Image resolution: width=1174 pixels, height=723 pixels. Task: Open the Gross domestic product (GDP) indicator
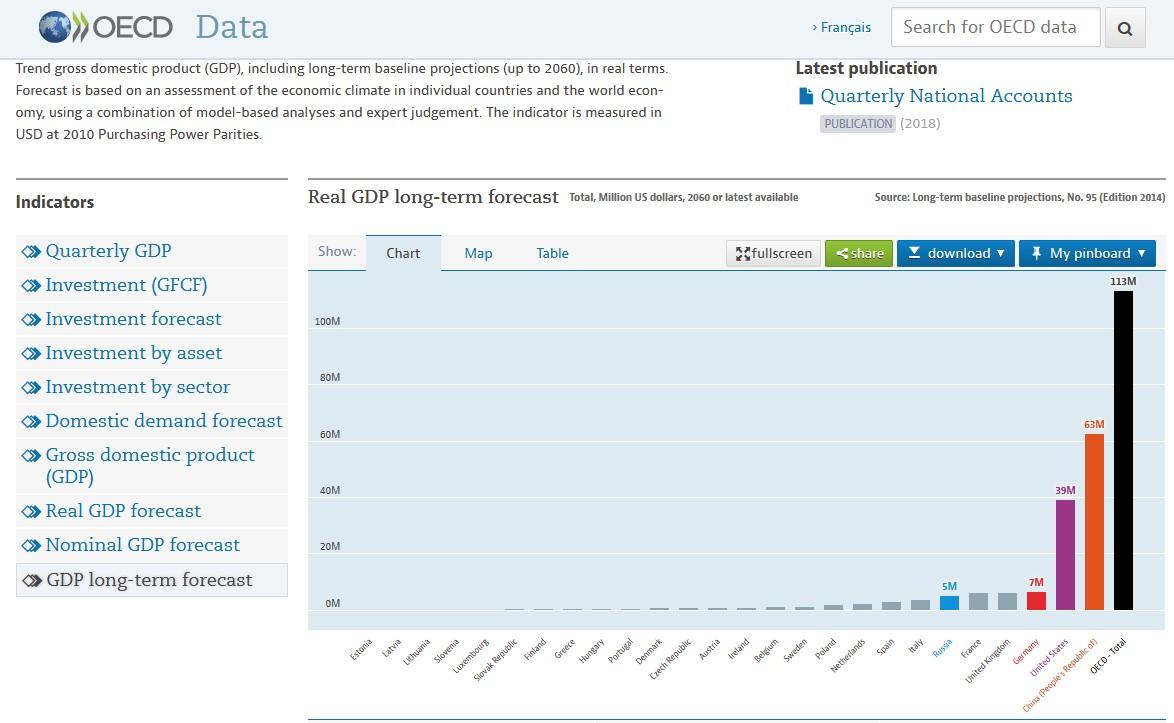pos(152,466)
